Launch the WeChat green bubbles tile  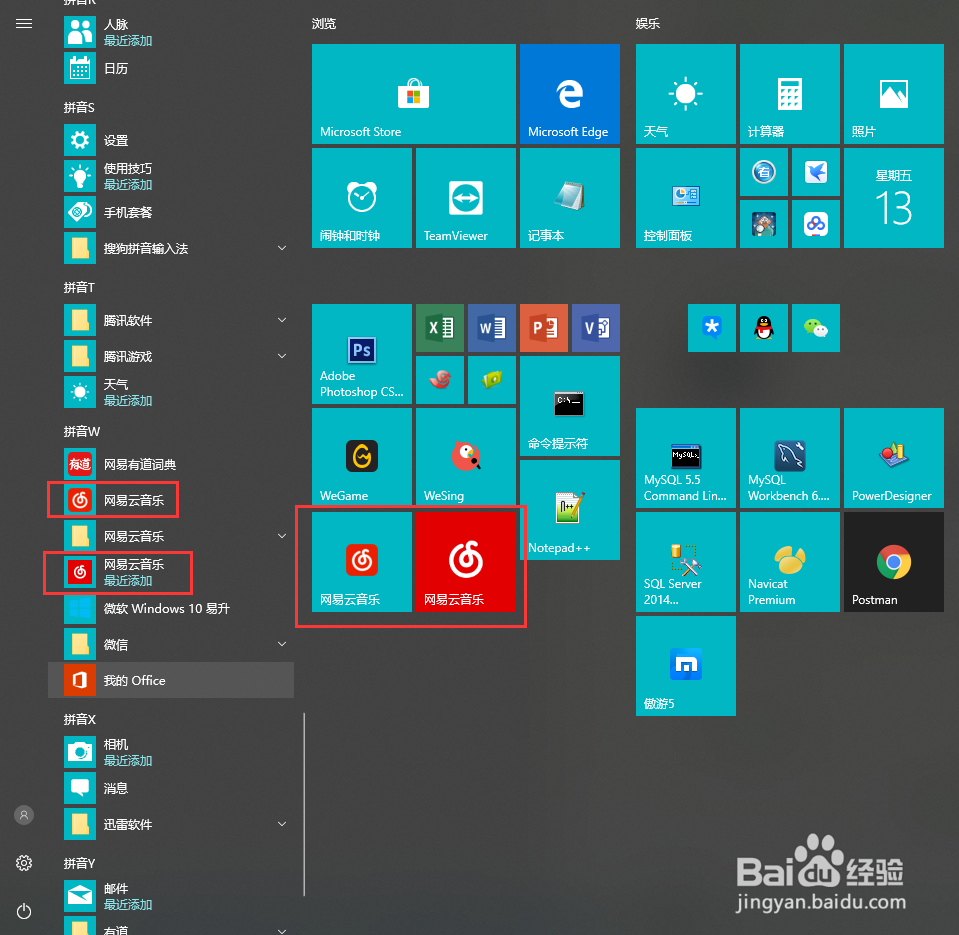point(816,328)
